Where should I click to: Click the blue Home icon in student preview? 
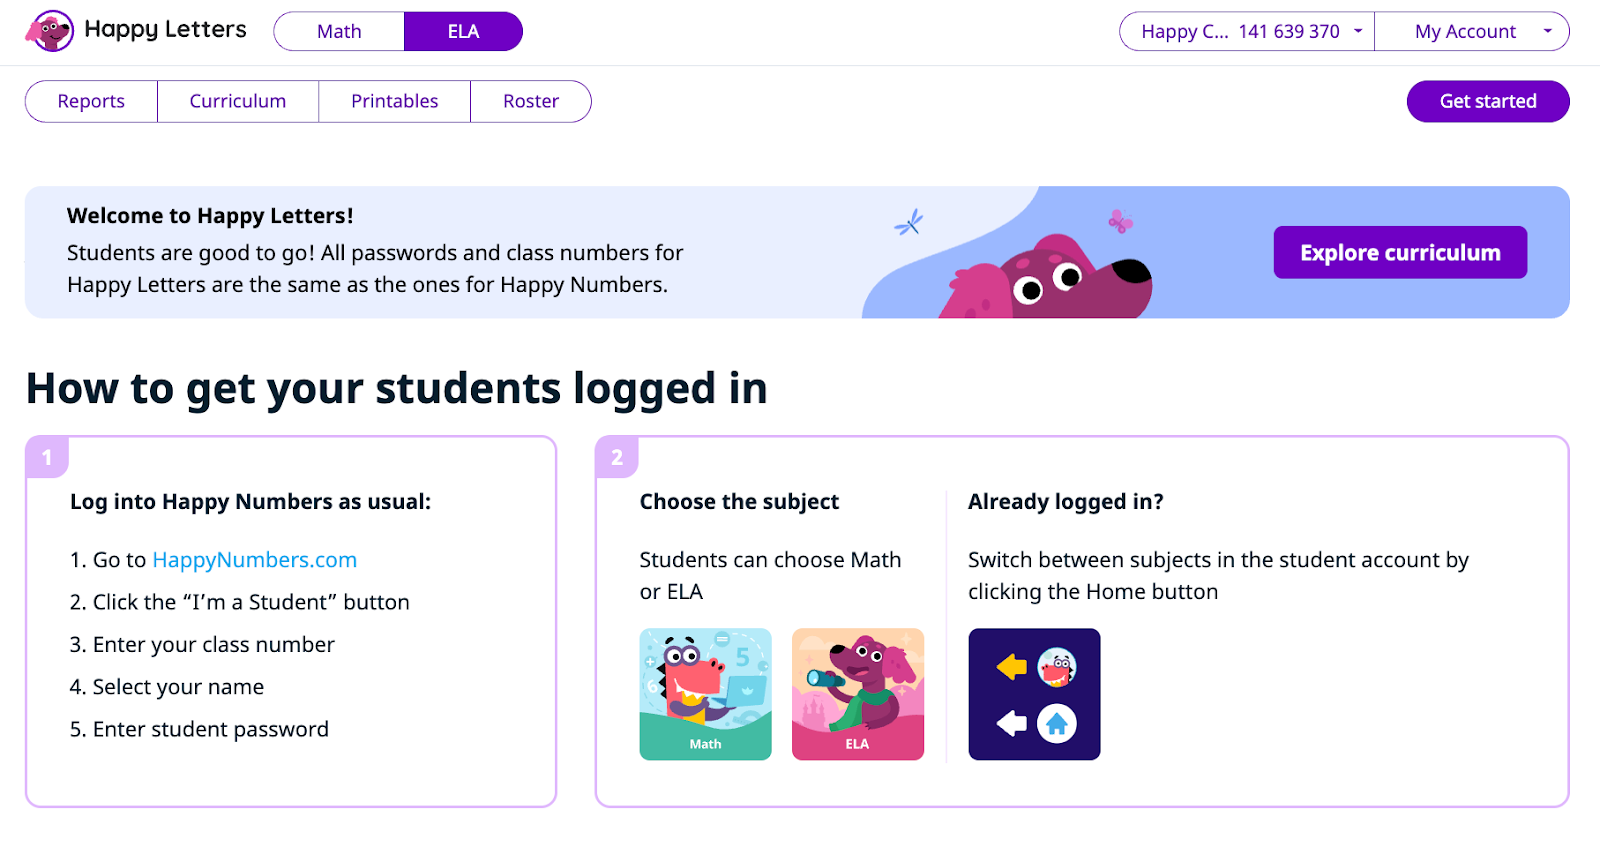pos(1056,723)
